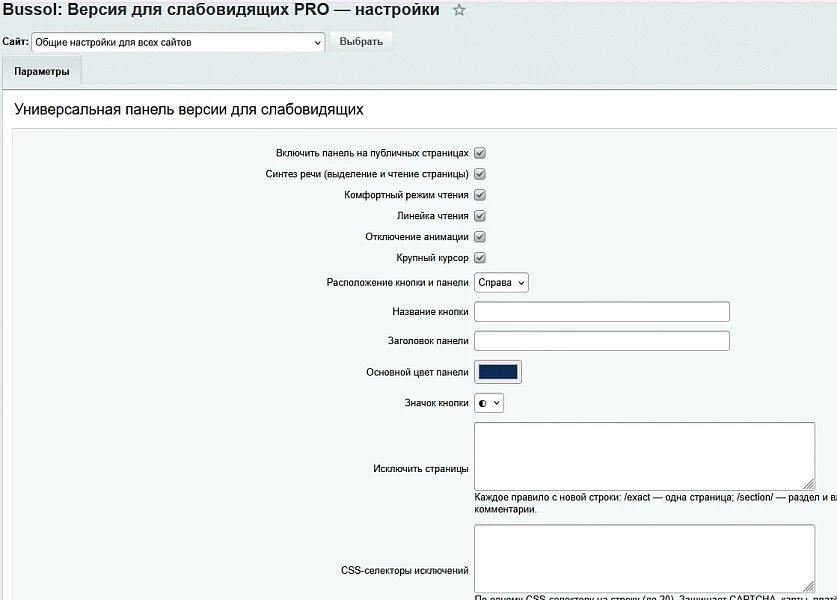
Task: Open the site selection dropdown
Action: pyautogui.click(x=178, y=42)
